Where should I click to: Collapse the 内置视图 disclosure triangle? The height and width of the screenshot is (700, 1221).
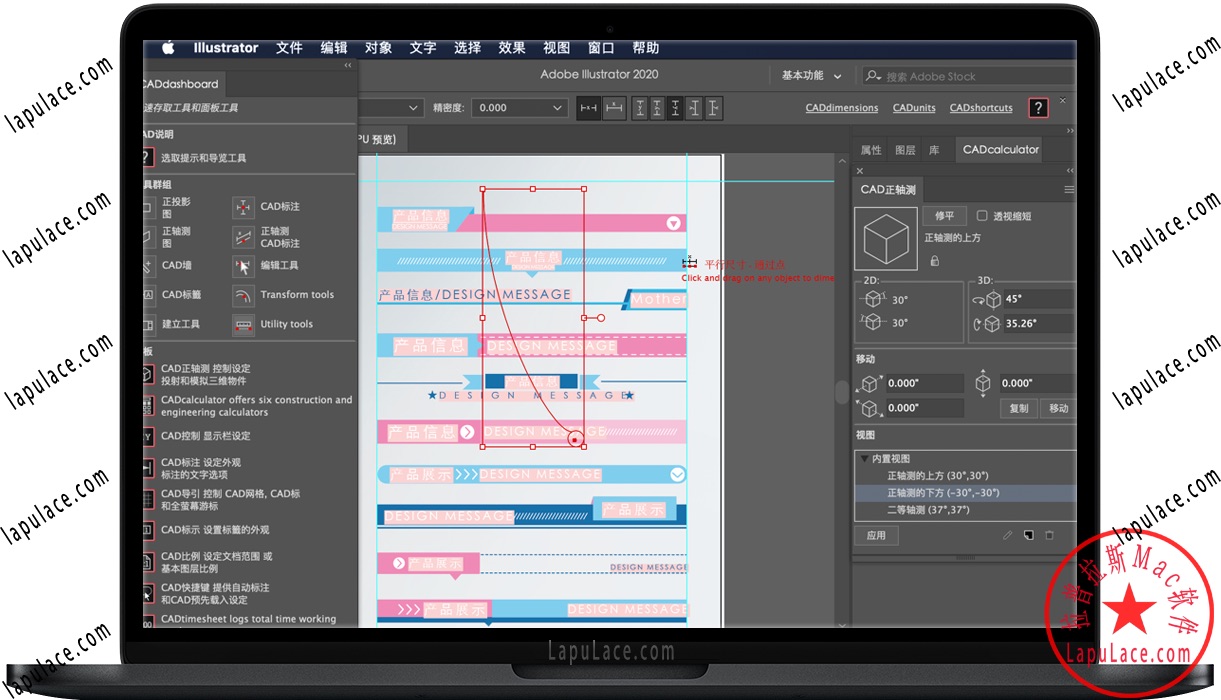[x=864, y=457]
